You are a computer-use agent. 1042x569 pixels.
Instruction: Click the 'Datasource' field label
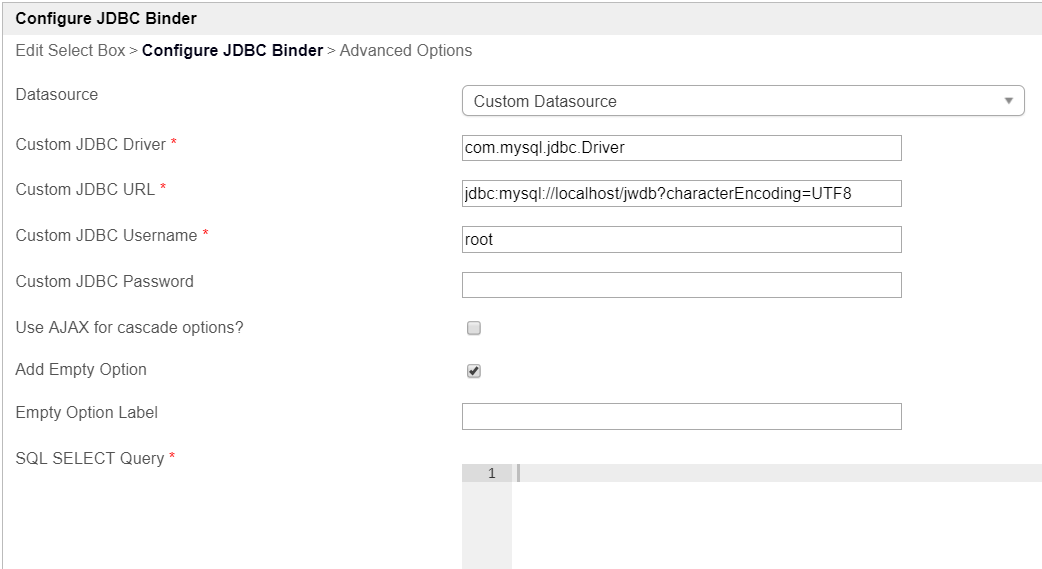[57, 94]
